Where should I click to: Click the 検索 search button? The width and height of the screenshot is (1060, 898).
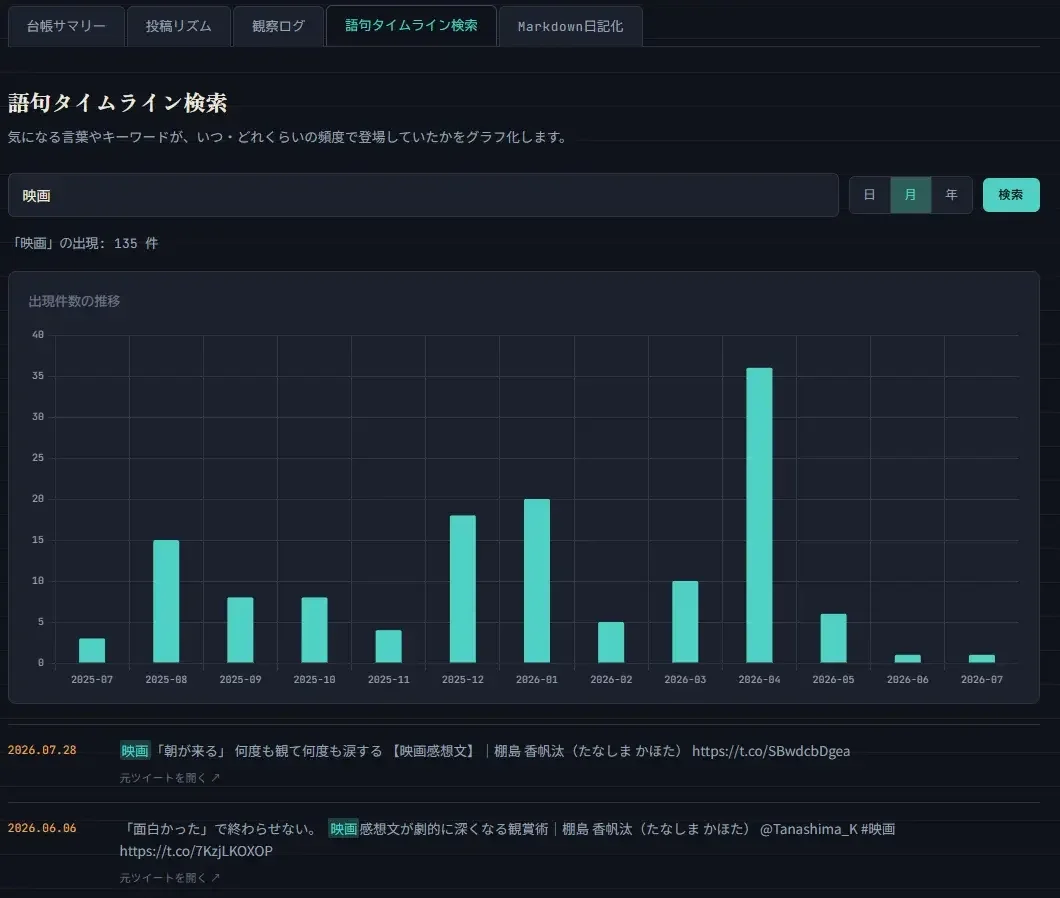pyautogui.click(x=1011, y=195)
